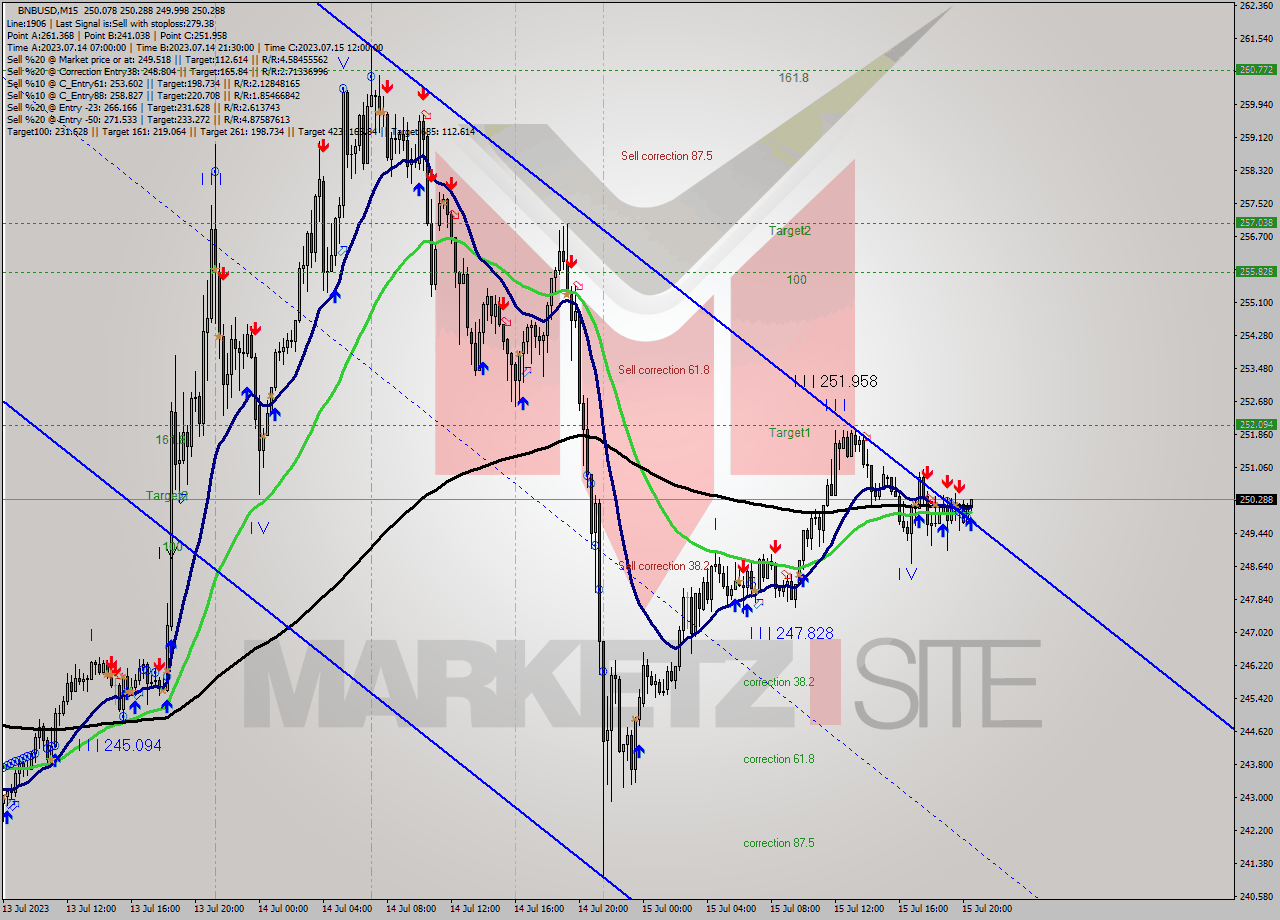
Task: Click the 244.620 price axis value
Action: click(x=1256, y=731)
